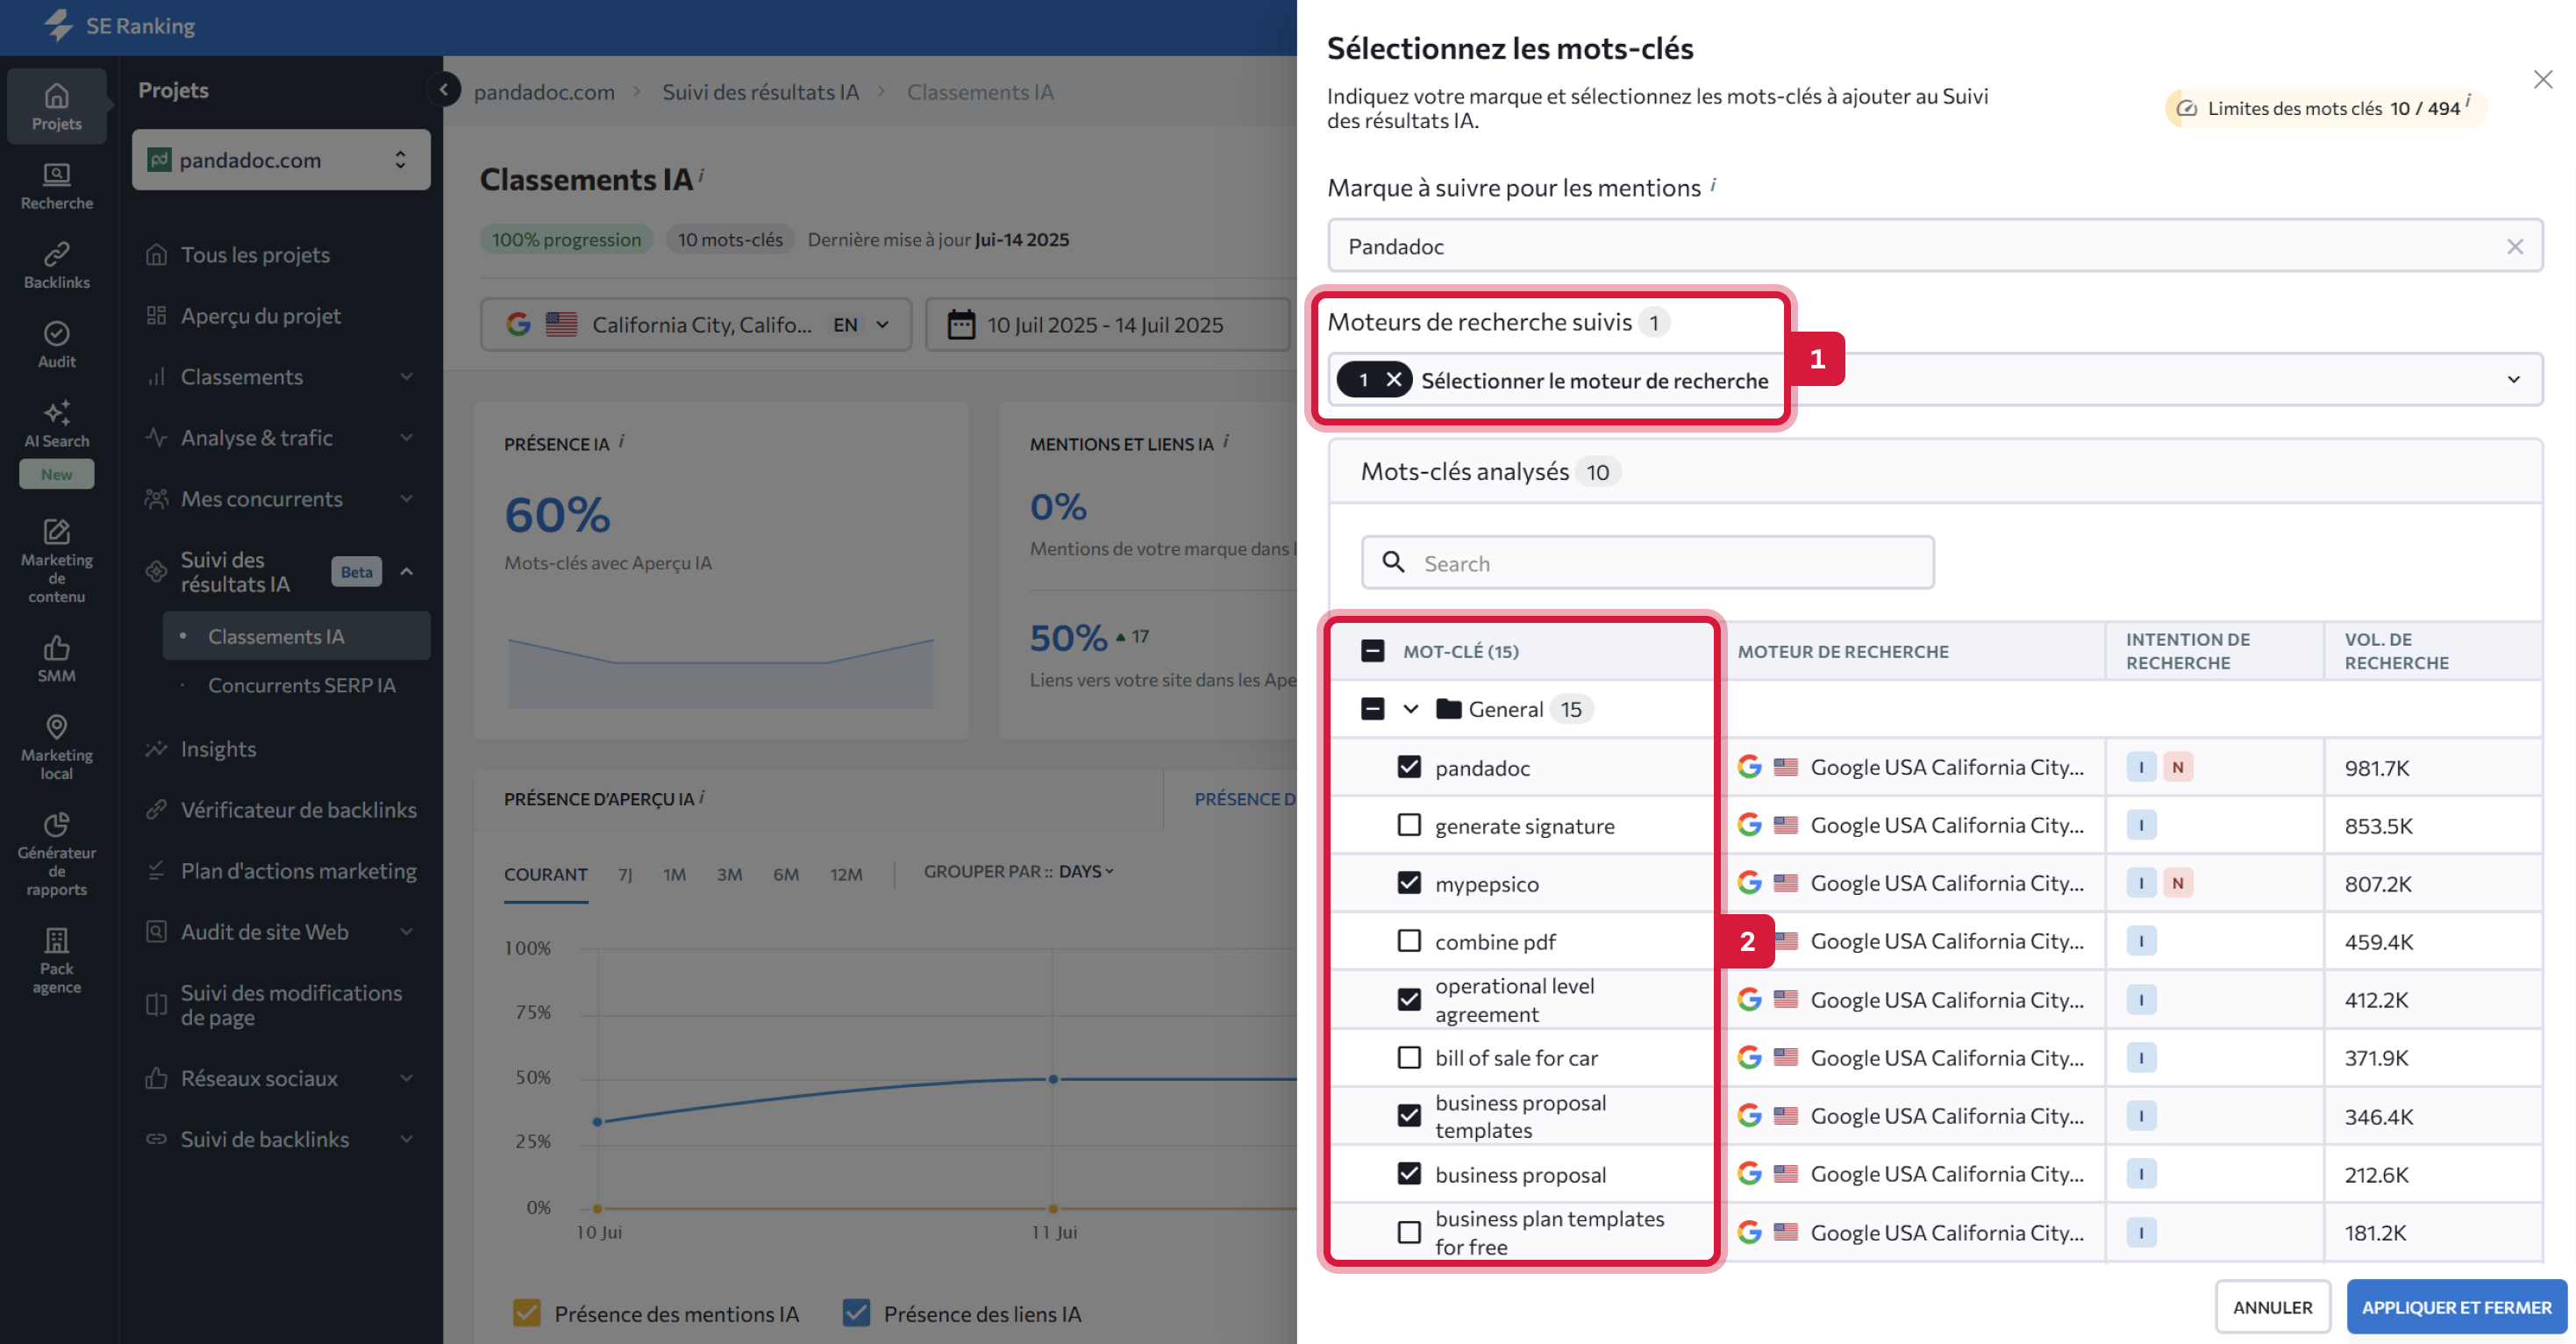Expand Audit de site Web menu

click(406, 931)
